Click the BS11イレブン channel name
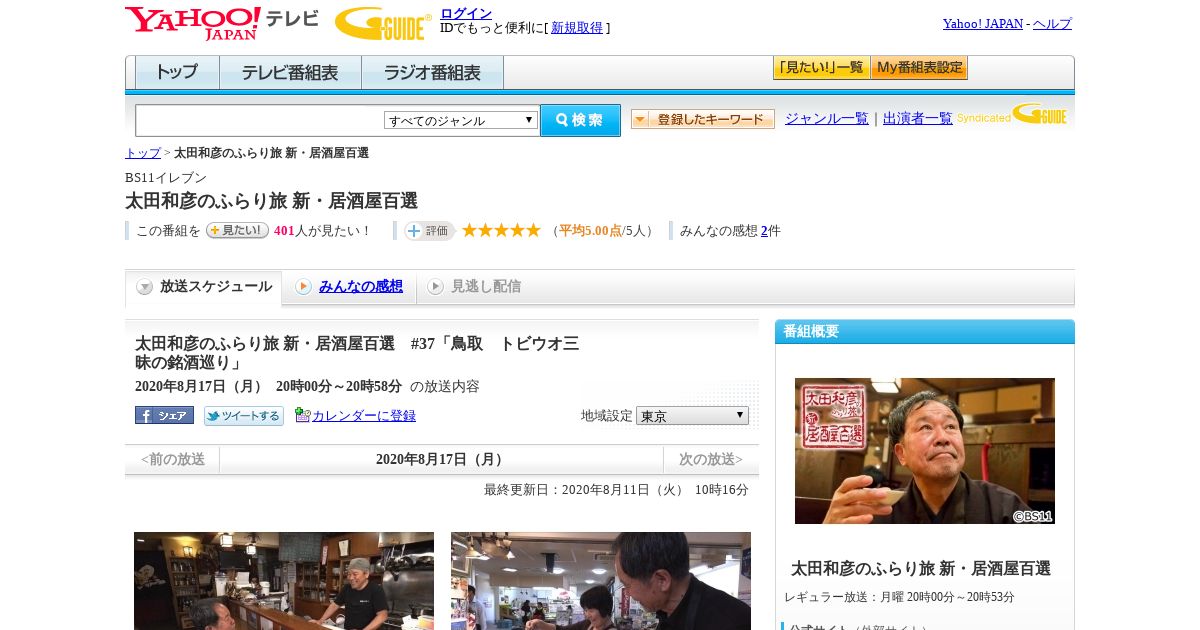 [x=166, y=178]
